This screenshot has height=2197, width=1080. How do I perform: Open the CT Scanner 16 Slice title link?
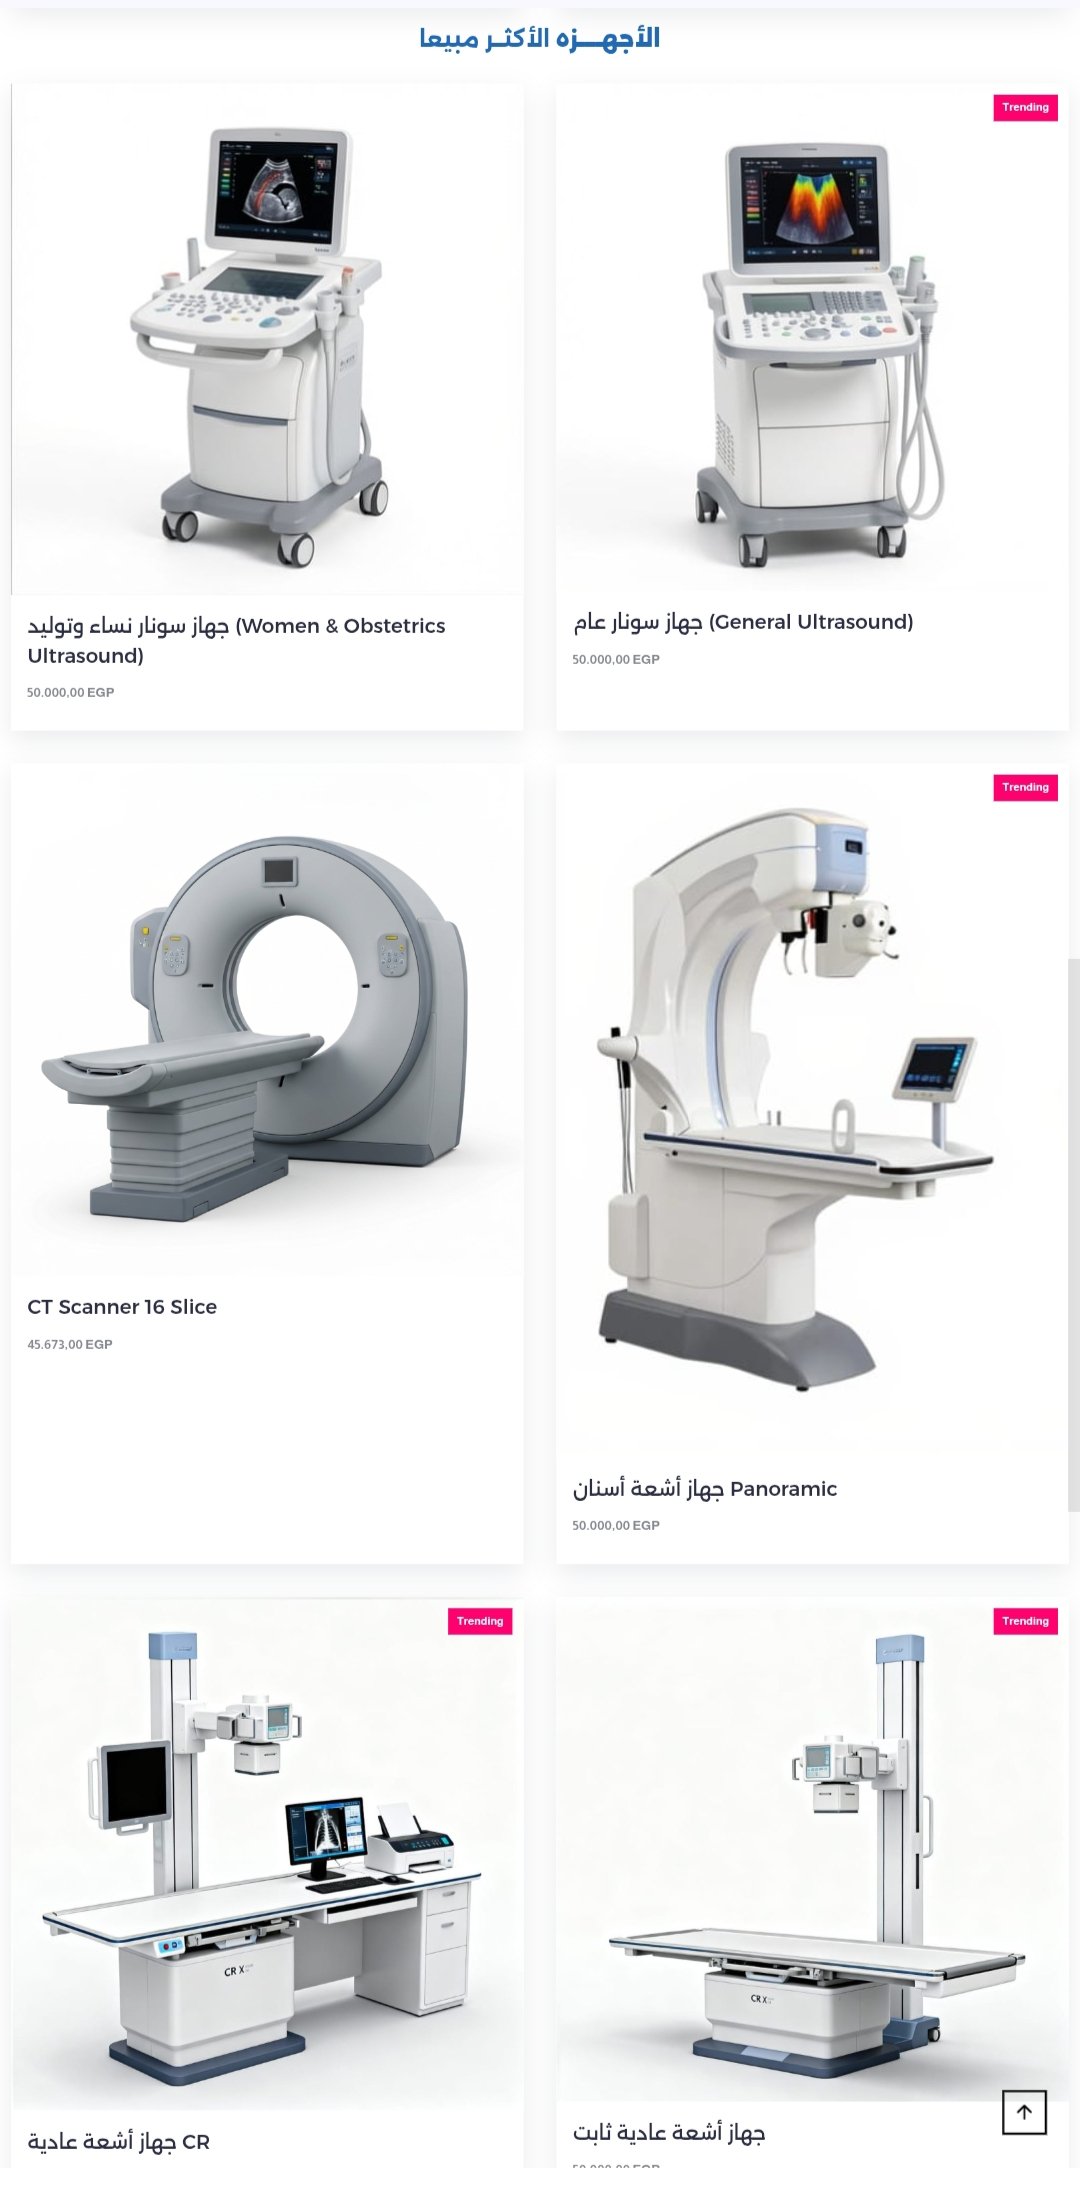(x=122, y=1307)
